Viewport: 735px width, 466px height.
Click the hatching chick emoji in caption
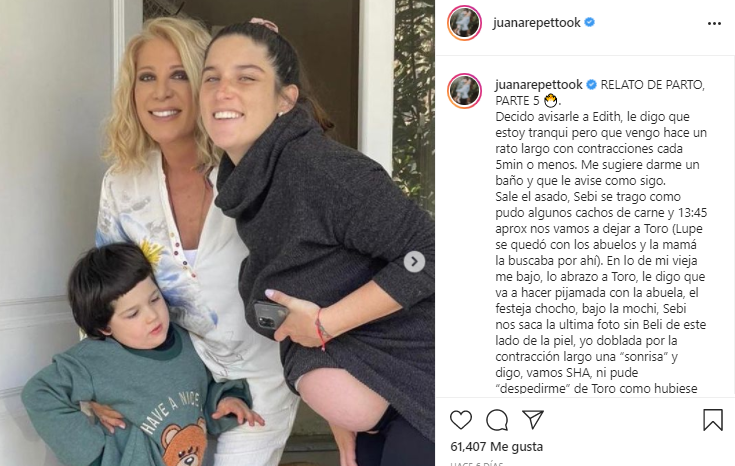point(551,101)
